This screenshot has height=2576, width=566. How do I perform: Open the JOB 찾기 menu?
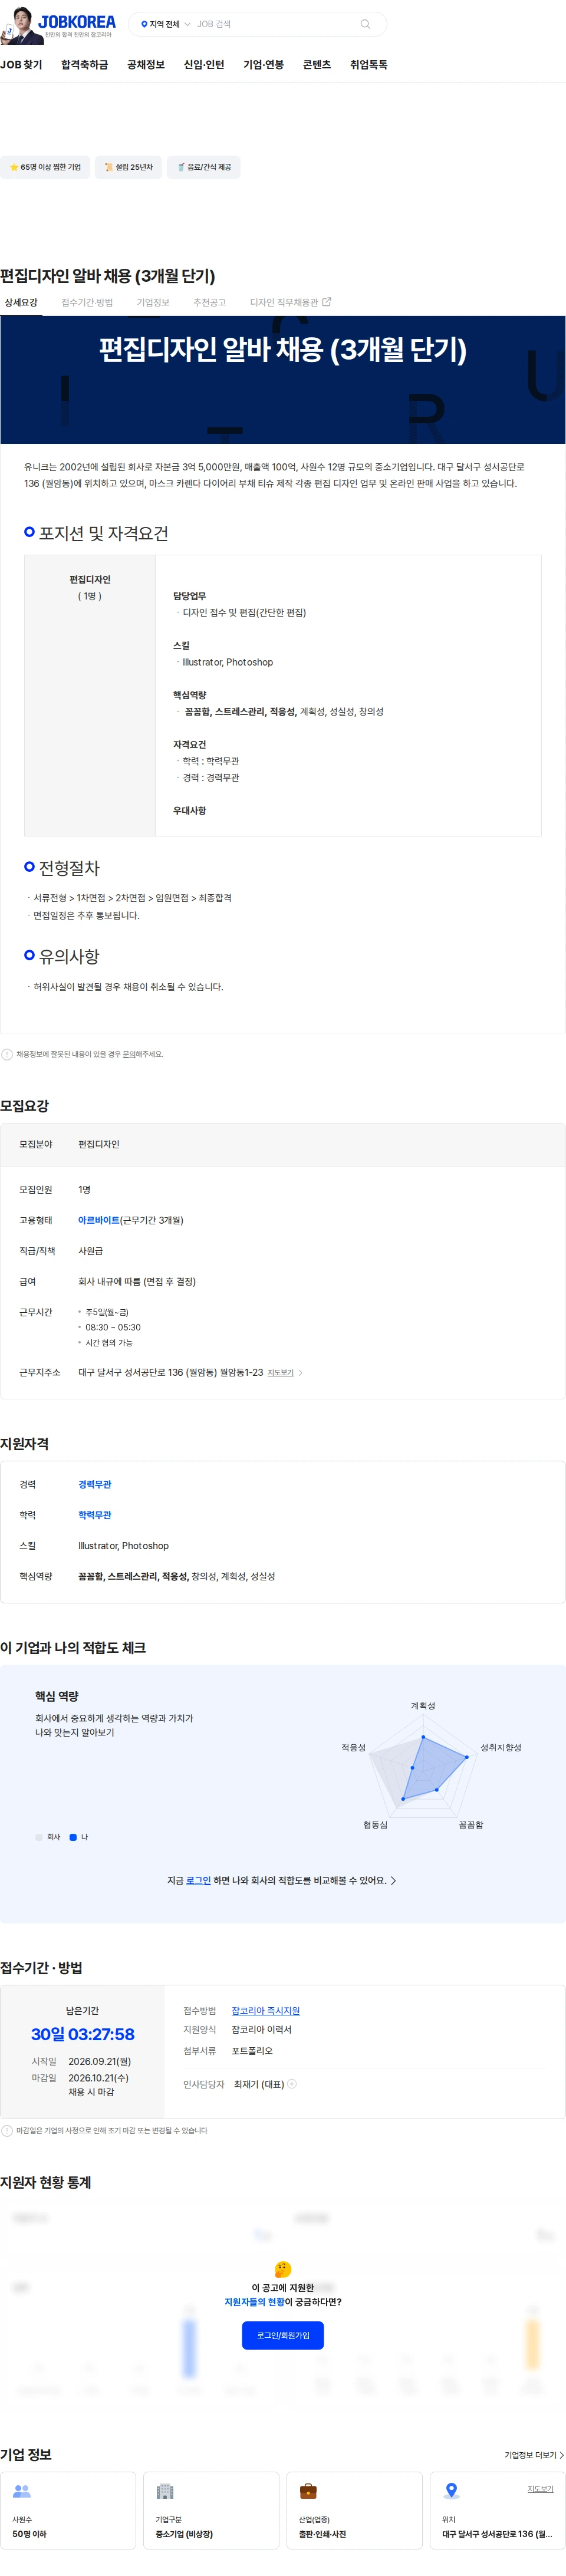21,65
